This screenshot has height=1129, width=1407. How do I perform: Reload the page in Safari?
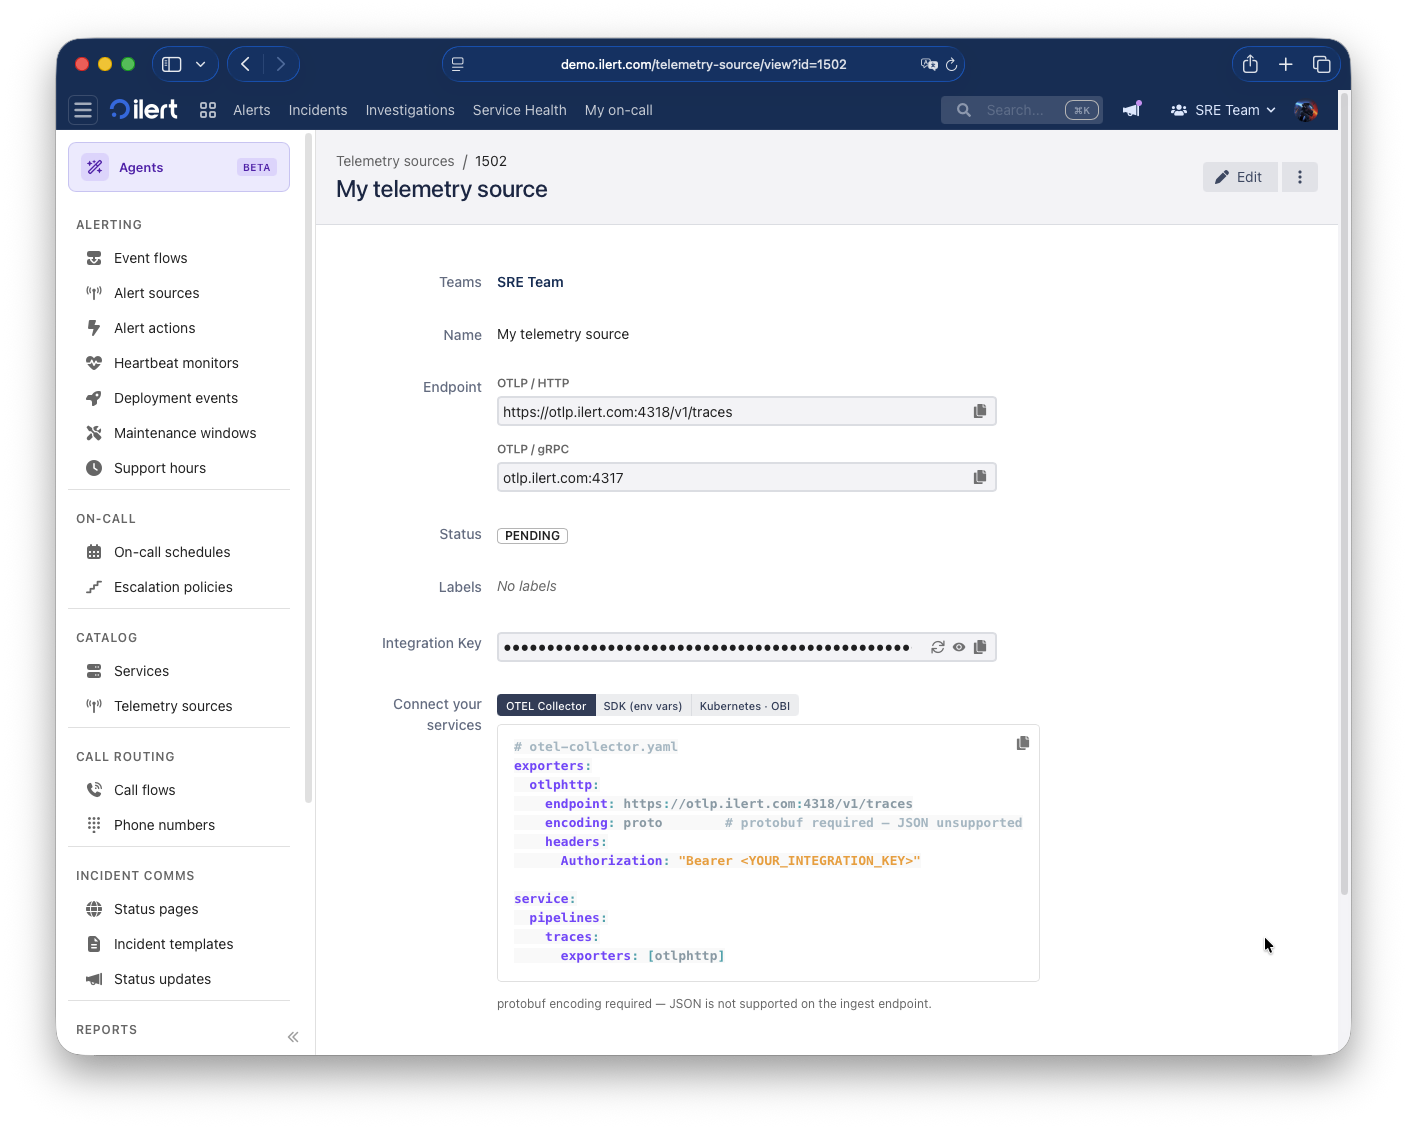coord(952,64)
